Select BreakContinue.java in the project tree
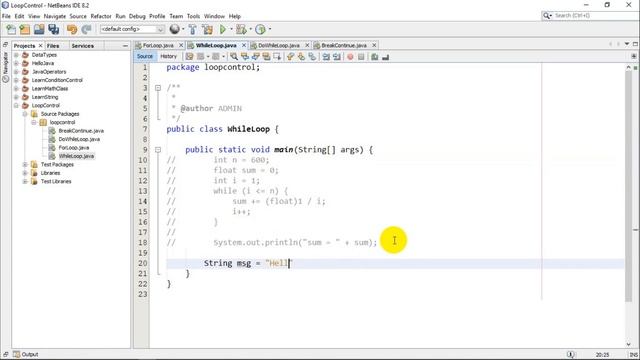Viewport: 640px width, 360px height. click(x=81, y=131)
